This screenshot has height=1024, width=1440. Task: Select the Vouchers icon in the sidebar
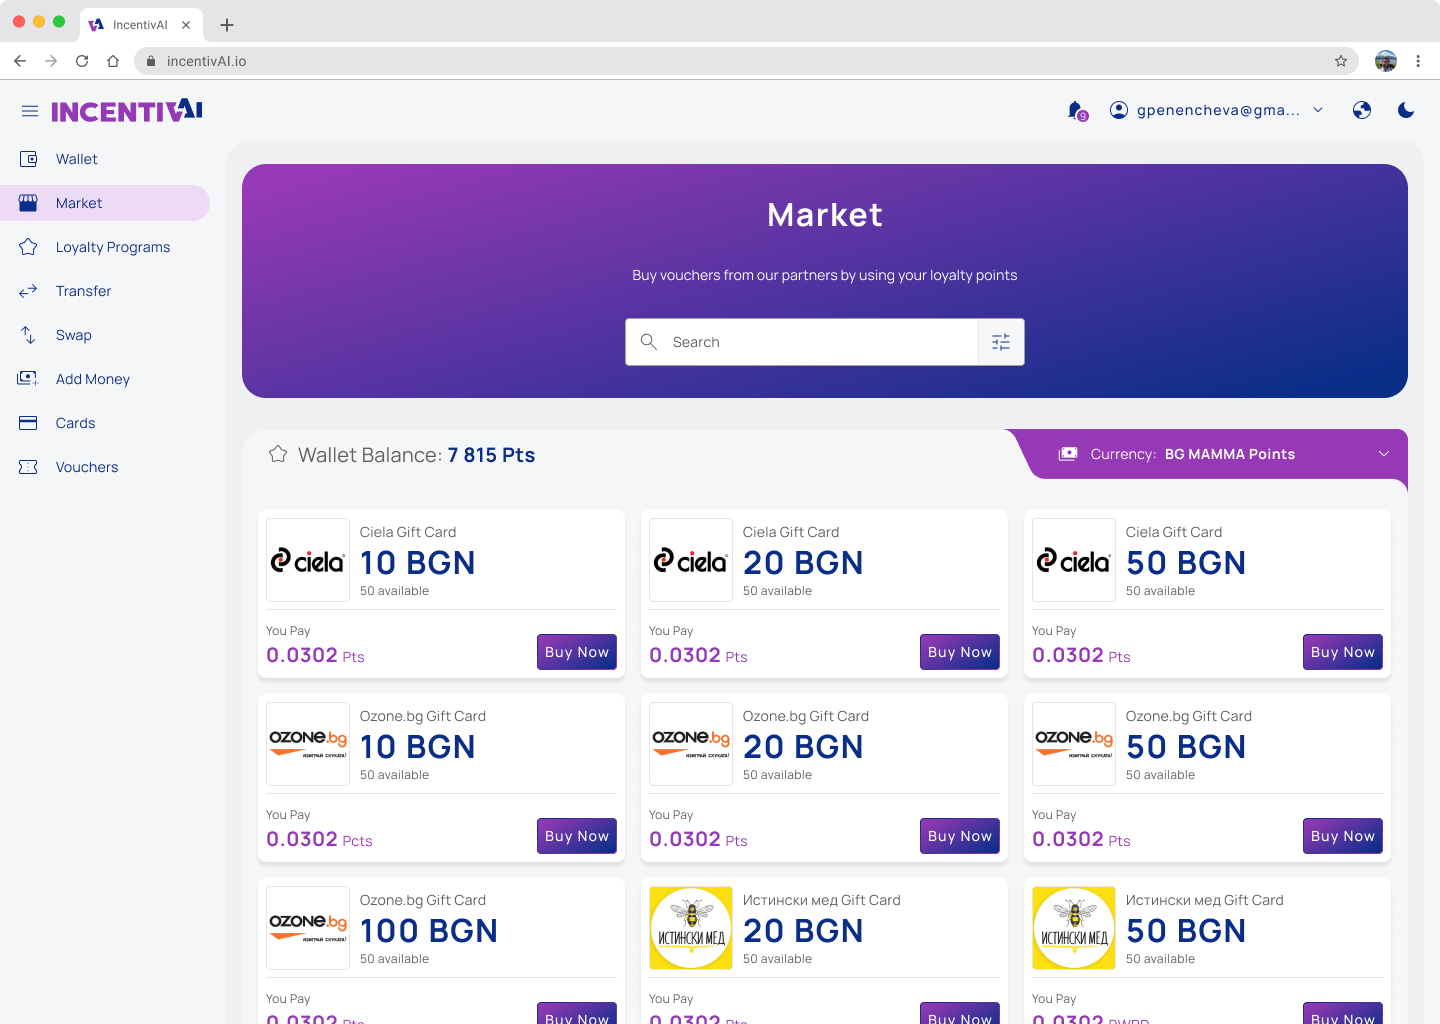[x=29, y=467]
